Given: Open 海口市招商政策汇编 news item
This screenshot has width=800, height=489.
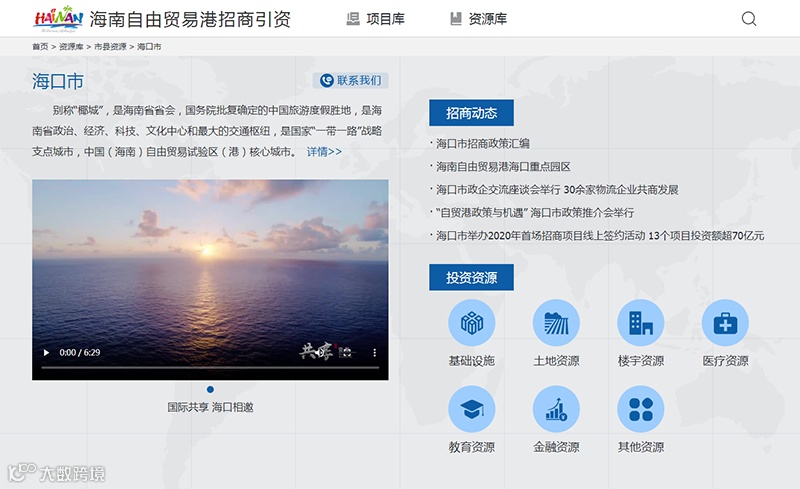Looking at the screenshot, I should click(482, 143).
